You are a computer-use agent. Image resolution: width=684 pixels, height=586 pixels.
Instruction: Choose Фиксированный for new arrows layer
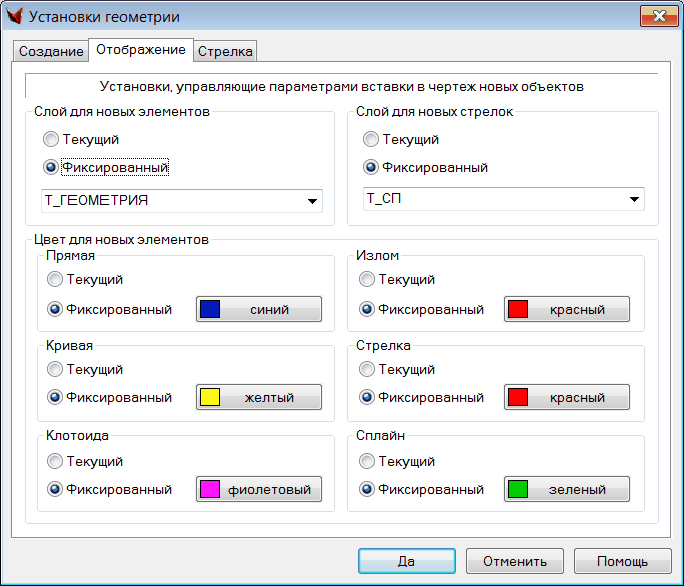[372, 167]
